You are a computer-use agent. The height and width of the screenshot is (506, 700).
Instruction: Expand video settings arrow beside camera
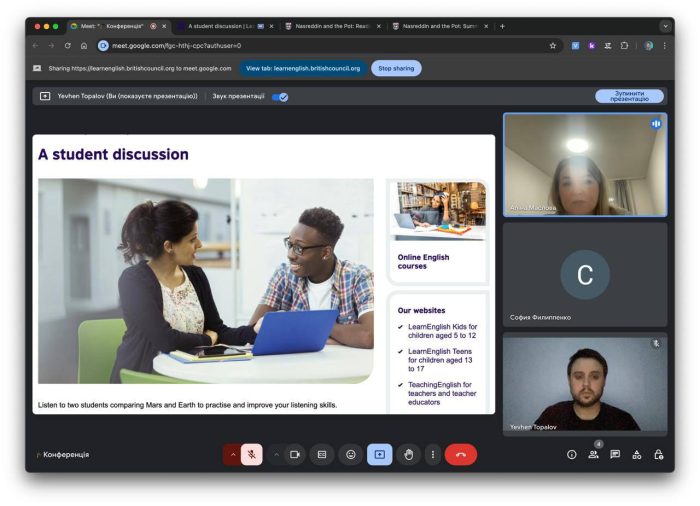click(276, 454)
